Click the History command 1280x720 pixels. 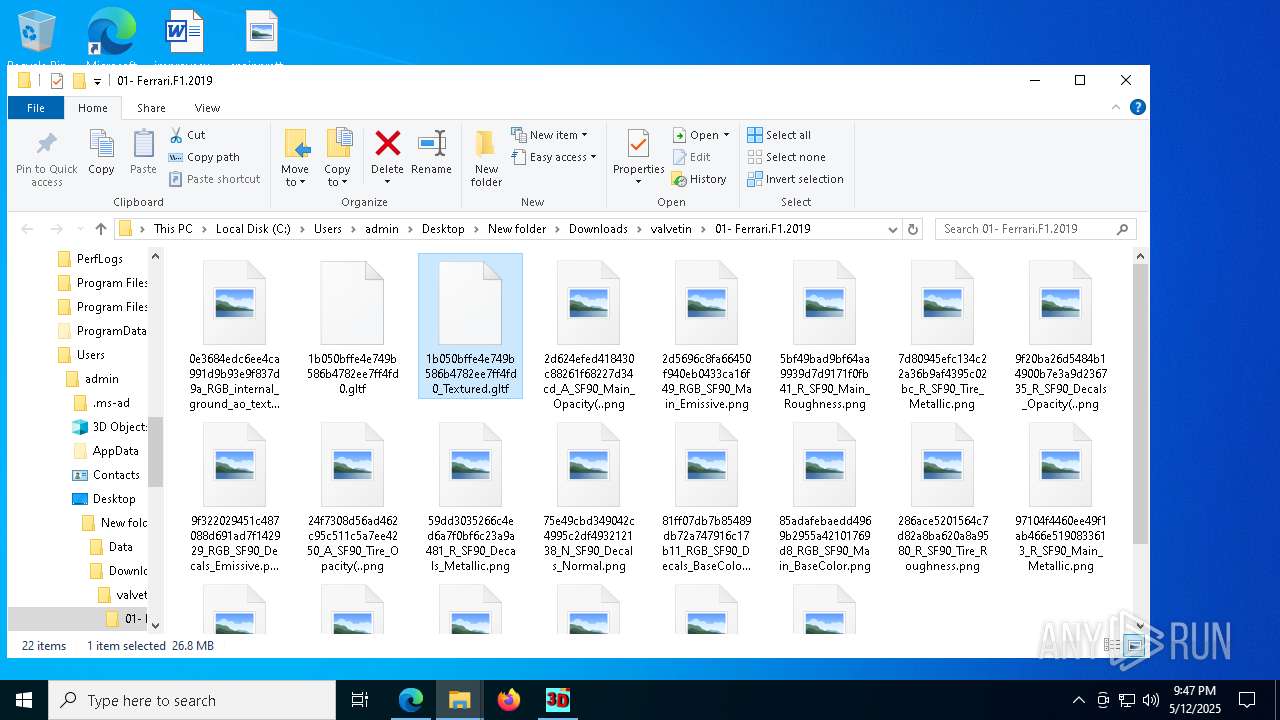coord(698,179)
